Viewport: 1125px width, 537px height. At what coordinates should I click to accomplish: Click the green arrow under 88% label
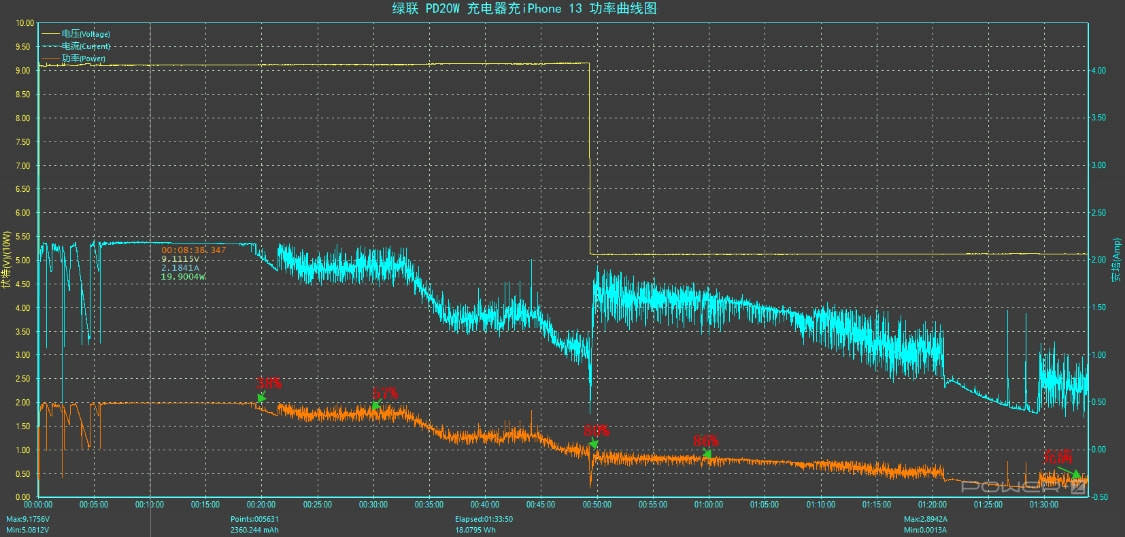pos(707,454)
